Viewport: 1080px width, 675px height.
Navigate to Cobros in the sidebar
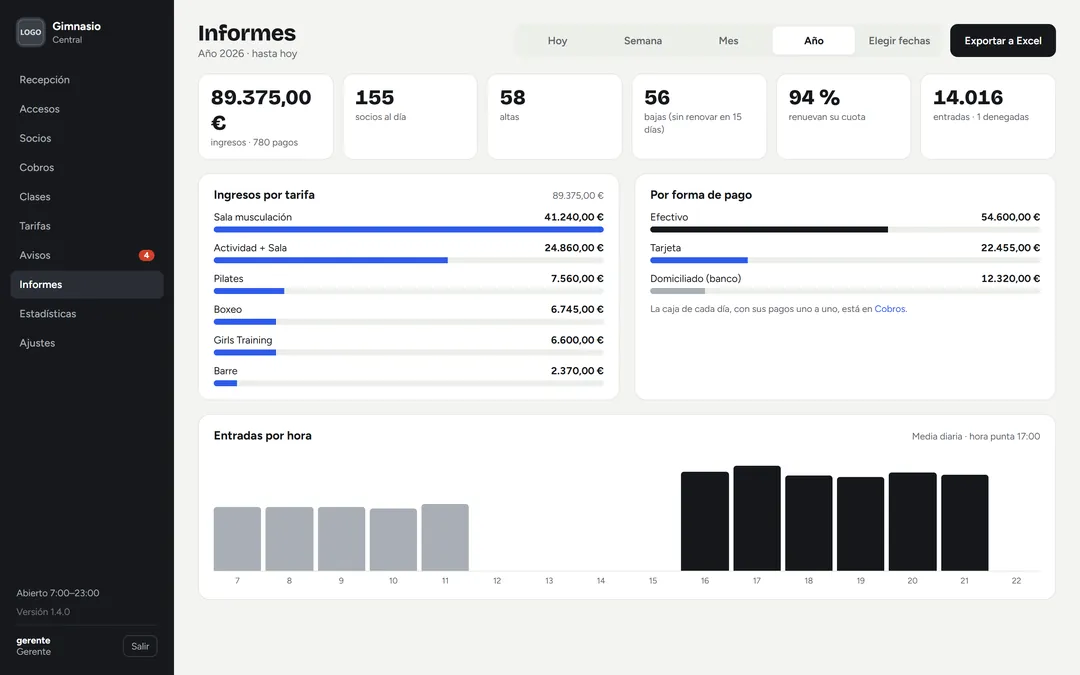pos(87,167)
